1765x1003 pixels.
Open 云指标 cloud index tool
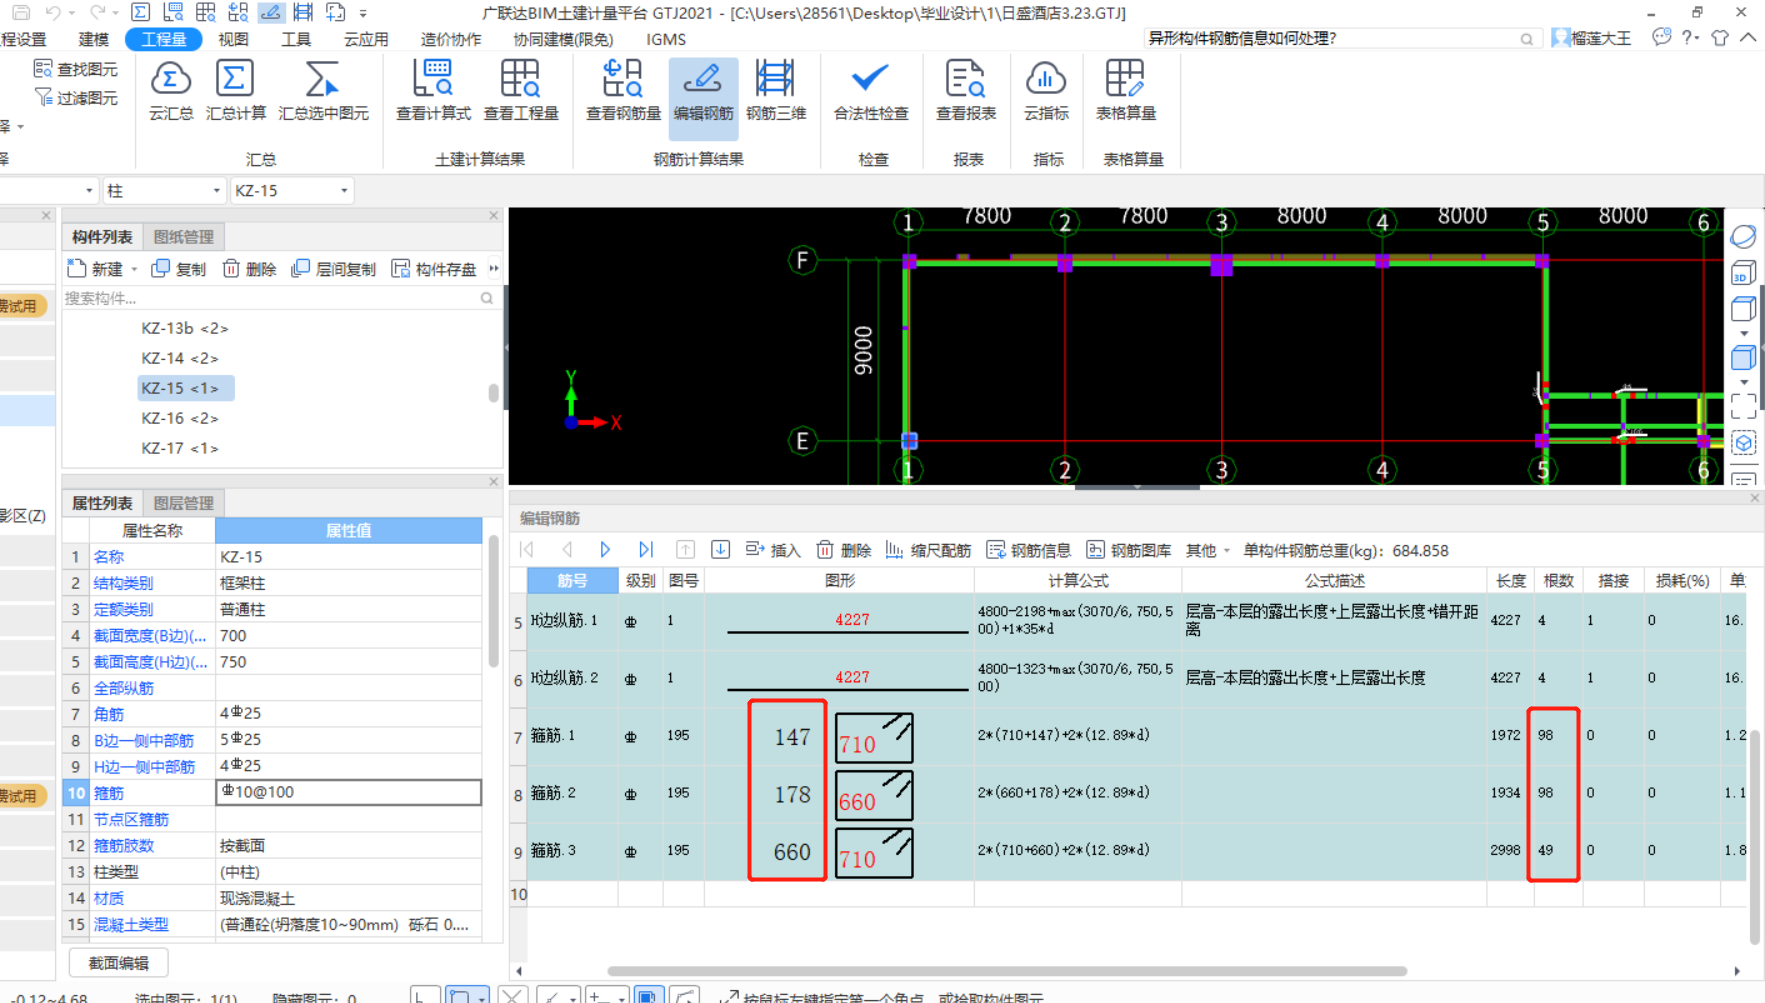click(1046, 90)
